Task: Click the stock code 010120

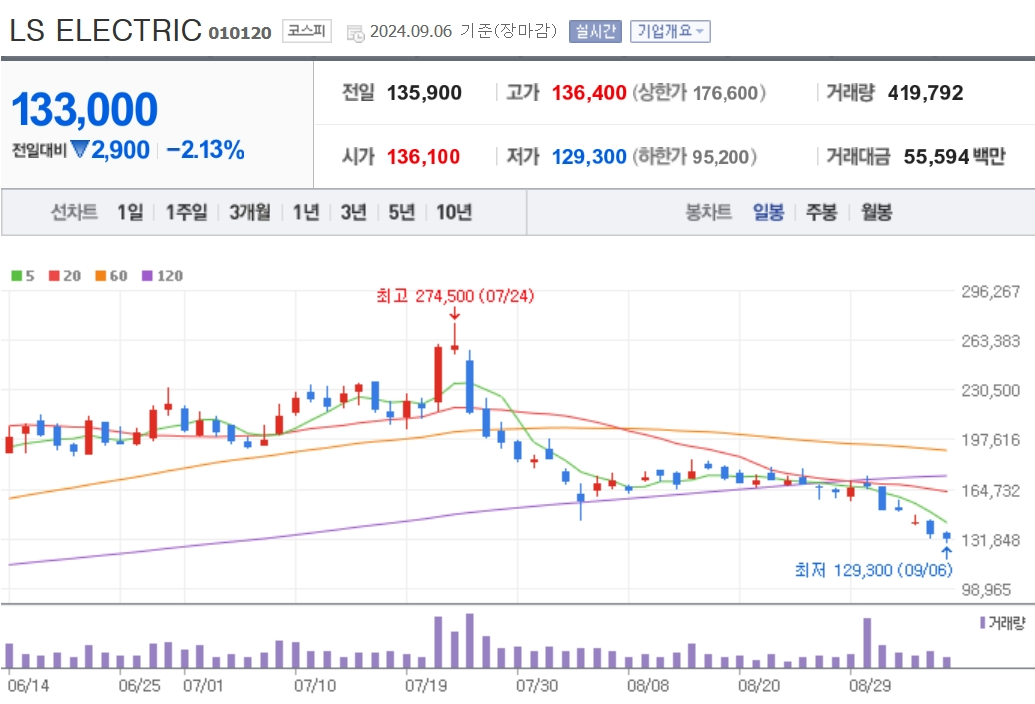Action: click(240, 33)
